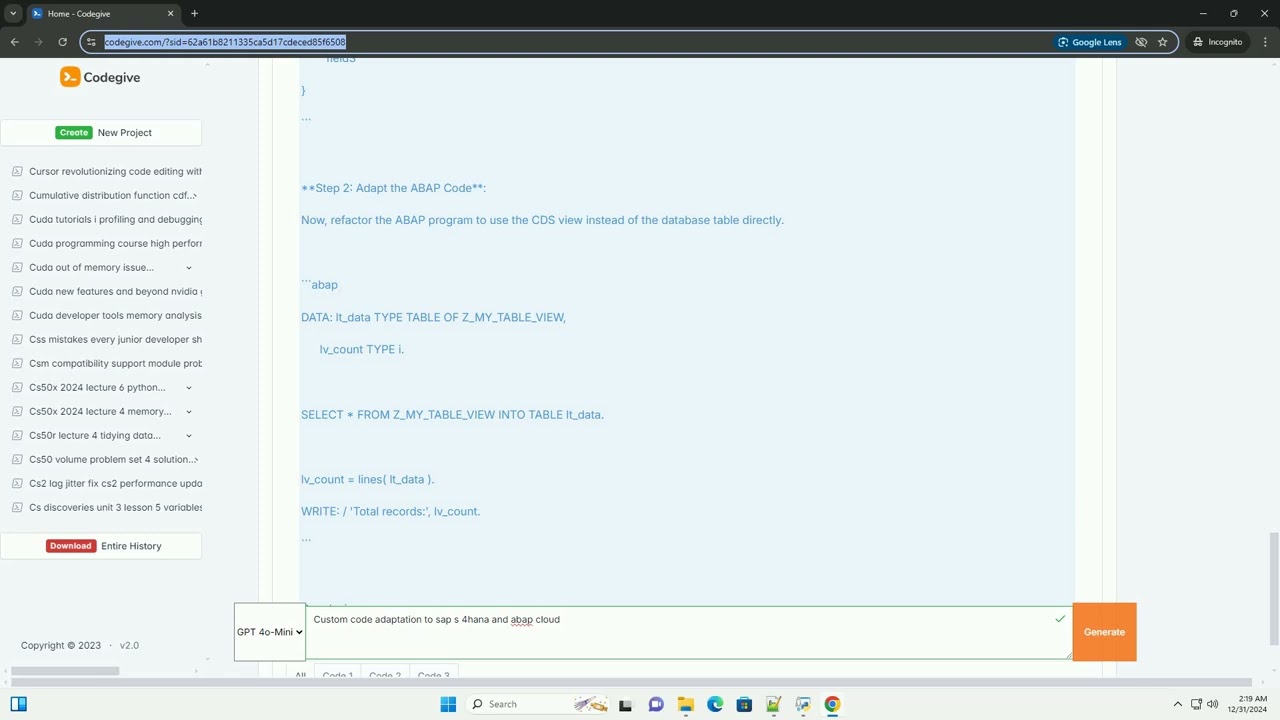Select the Home - Codegive tab
Screen dimensions: 1280x720
click(103, 14)
